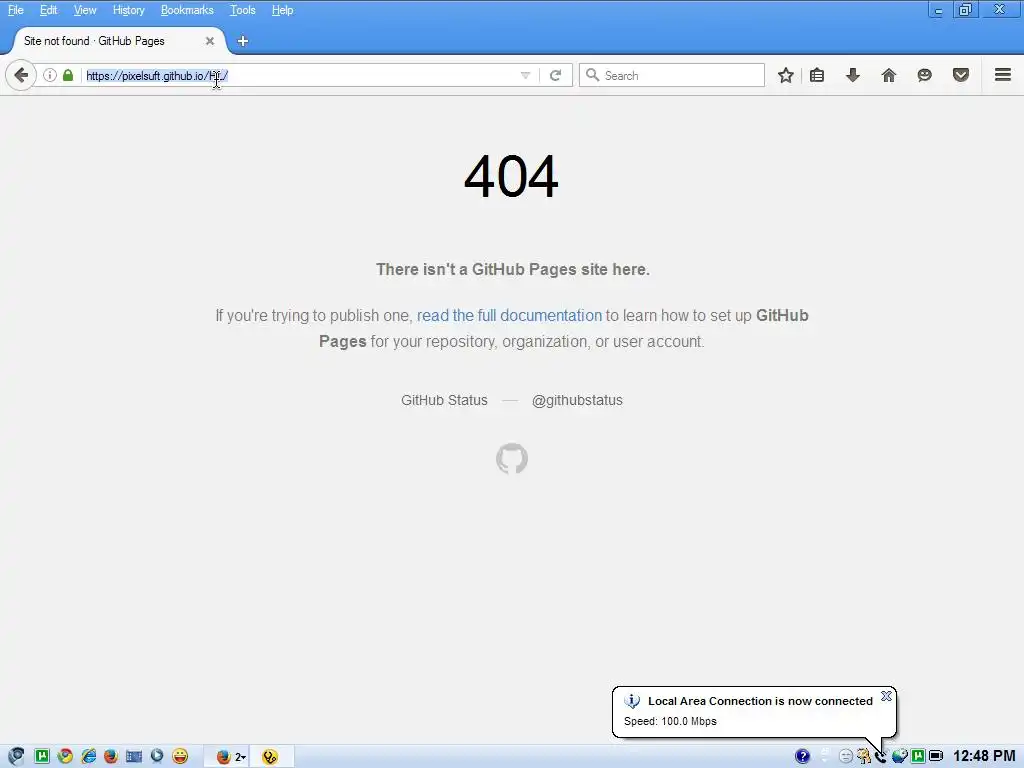Open the film strip video app icon
Image resolution: width=1024 pixels, height=768 pixels.
[x=134, y=756]
